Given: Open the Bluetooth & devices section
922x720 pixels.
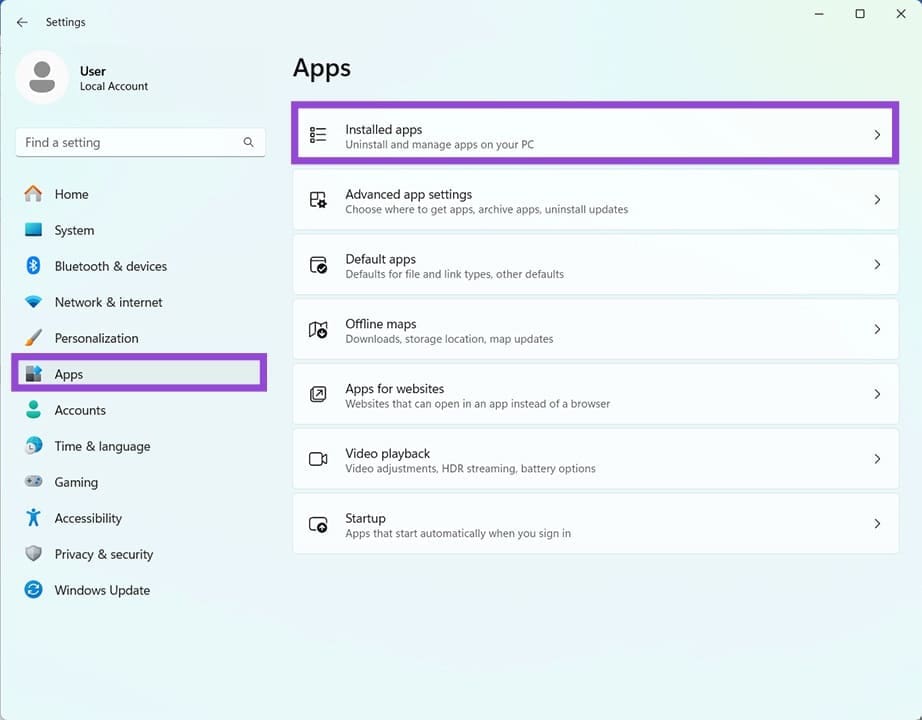Looking at the screenshot, I should tap(110, 266).
